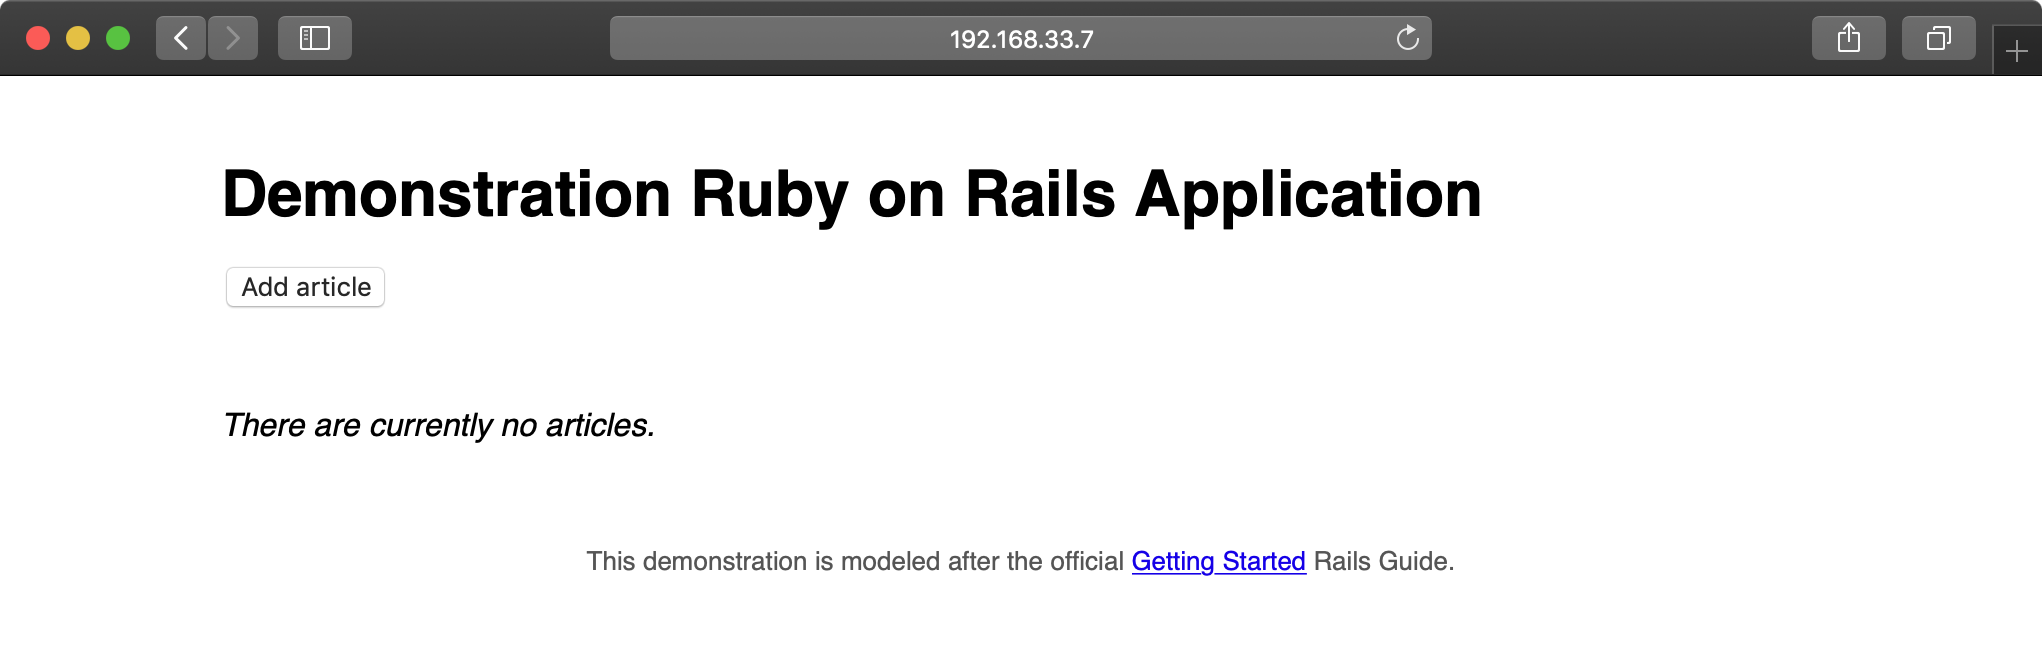2042x662 pixels.
Task: Show the tab overview
Action: [1938, 39]
